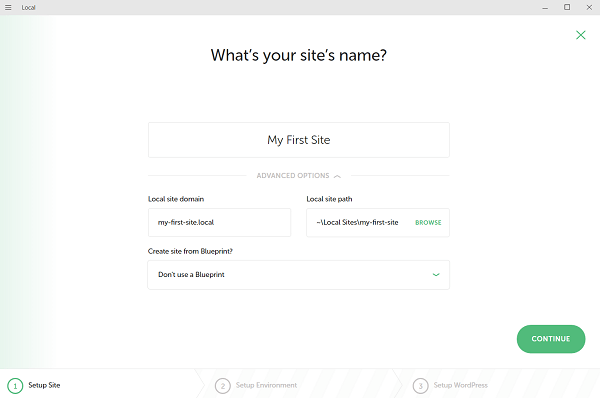Screen dimensions: 600x398
Task: Close the Local application window
Action: point(589,7)
